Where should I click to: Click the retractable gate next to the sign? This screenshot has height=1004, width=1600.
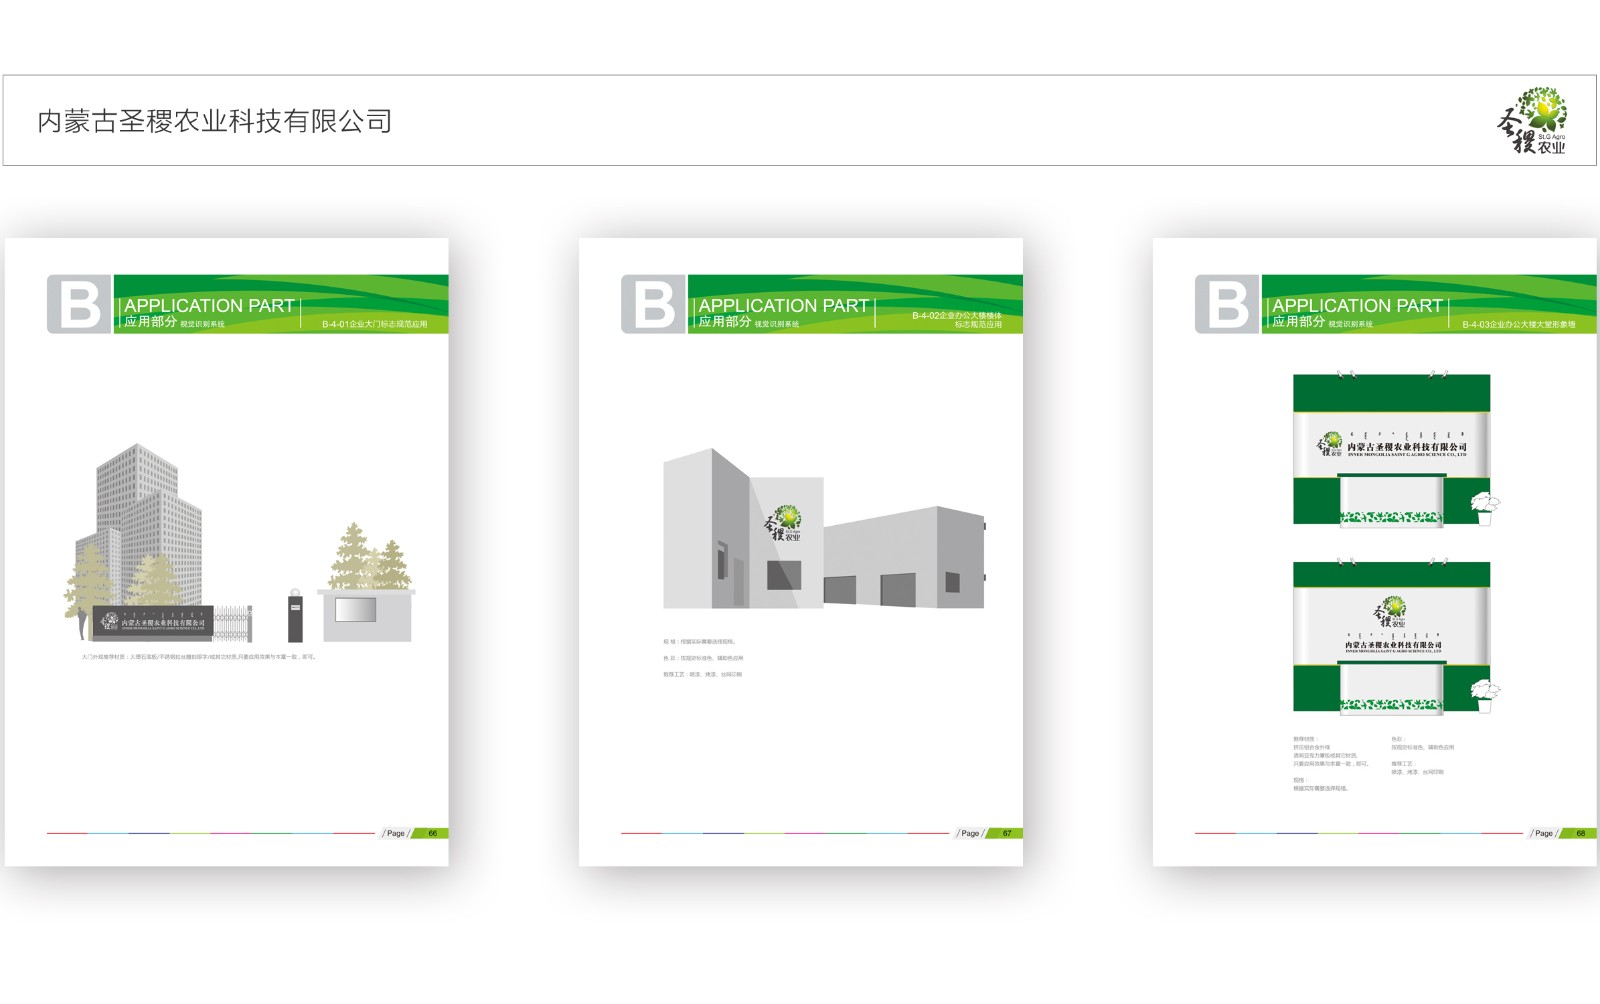coord(233,622)
